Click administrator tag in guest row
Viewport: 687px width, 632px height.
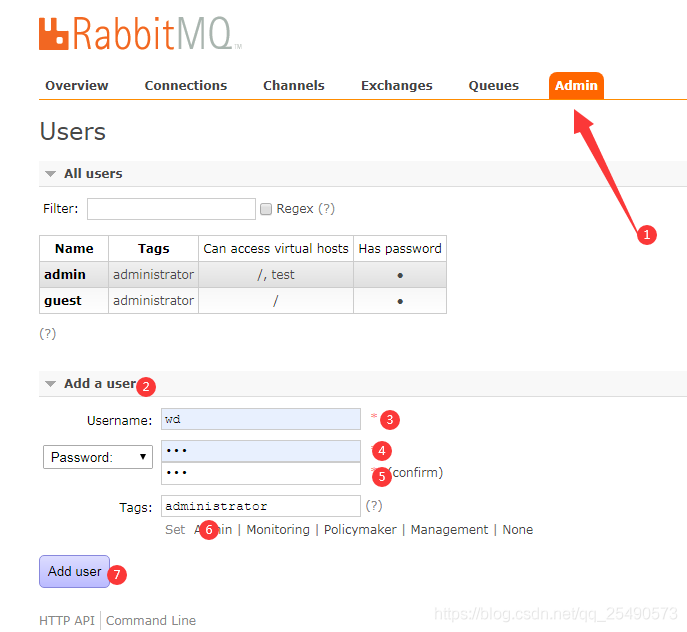tap(153, 301)
